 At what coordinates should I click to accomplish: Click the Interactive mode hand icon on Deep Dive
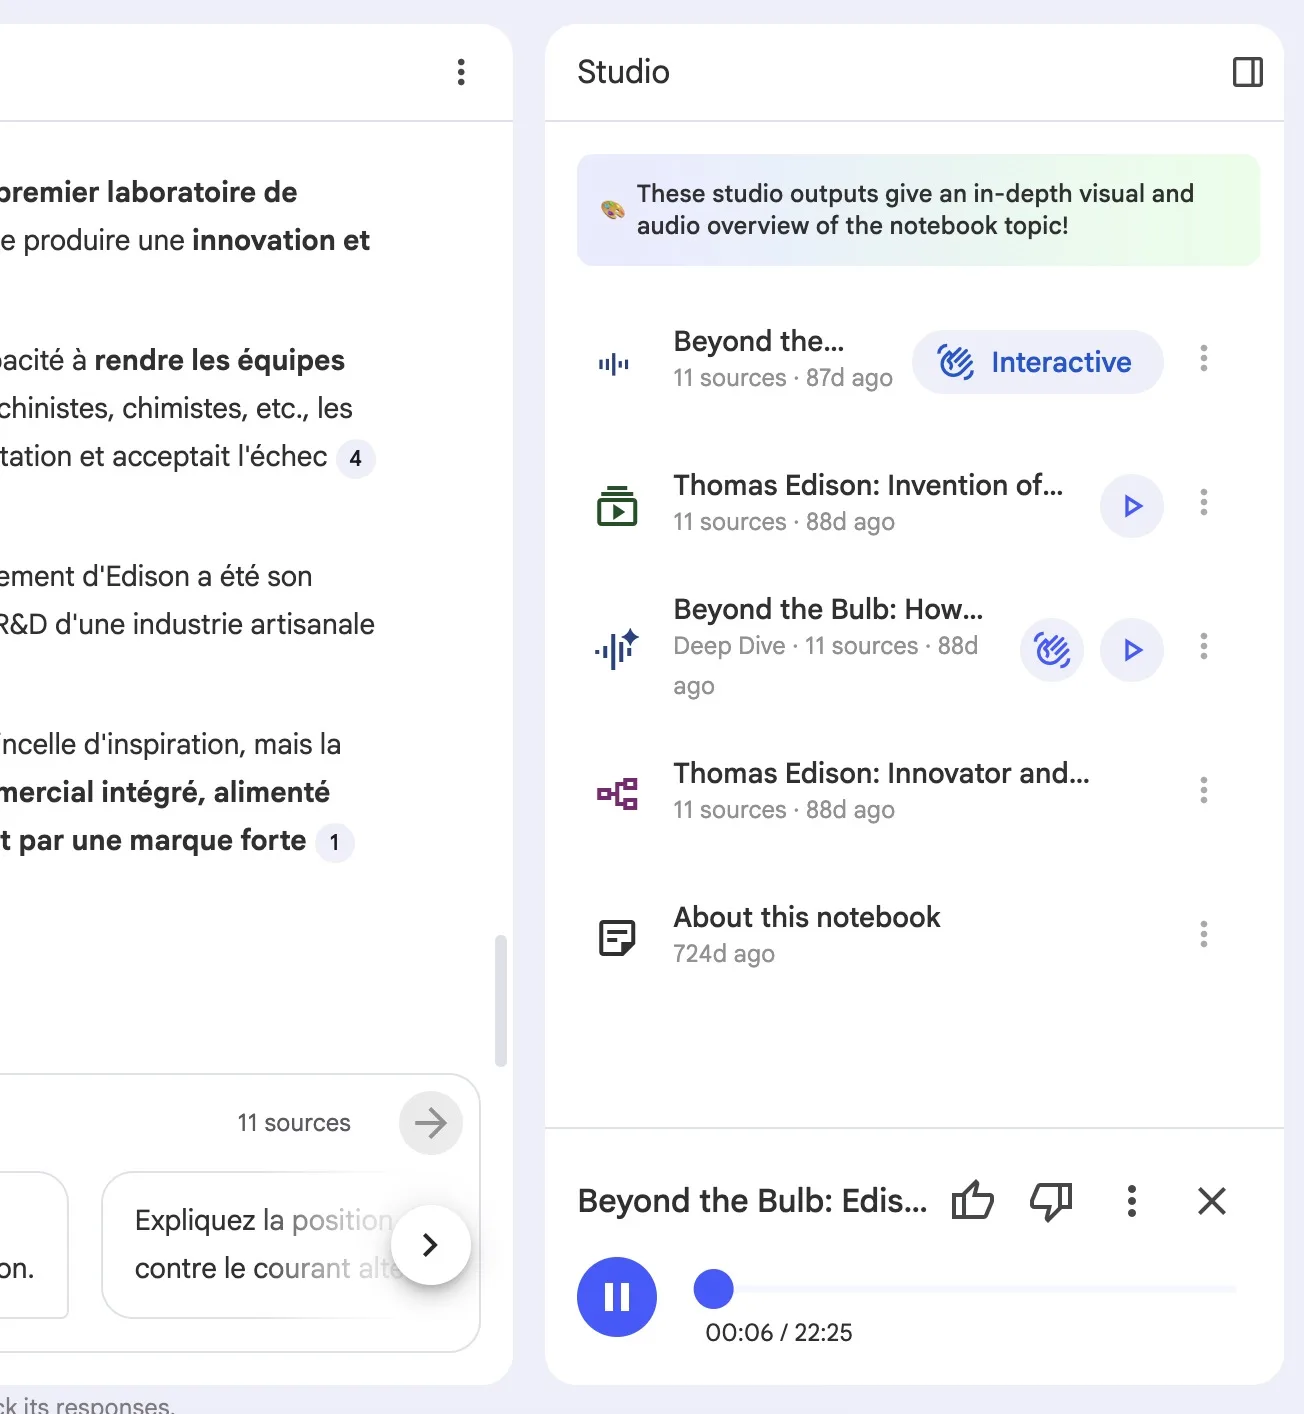1051,650
